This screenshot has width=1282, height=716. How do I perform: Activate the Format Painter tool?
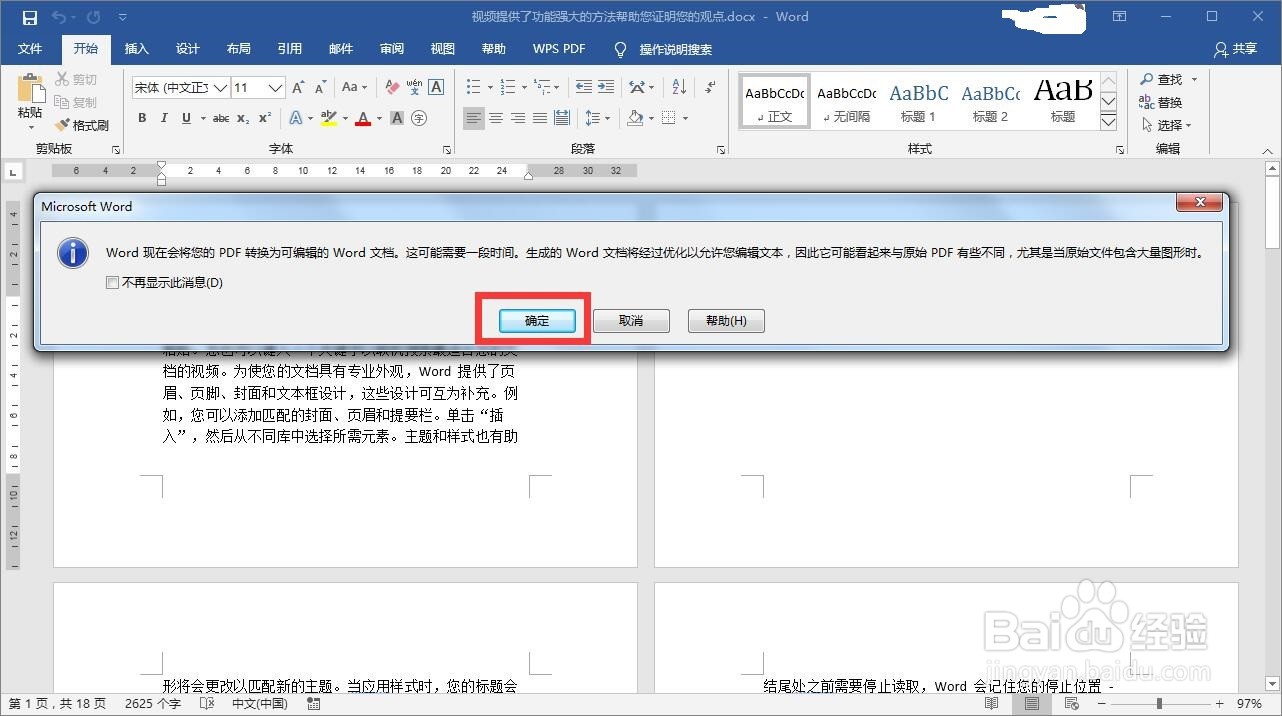pyautogui.click(x=83, y=124)
